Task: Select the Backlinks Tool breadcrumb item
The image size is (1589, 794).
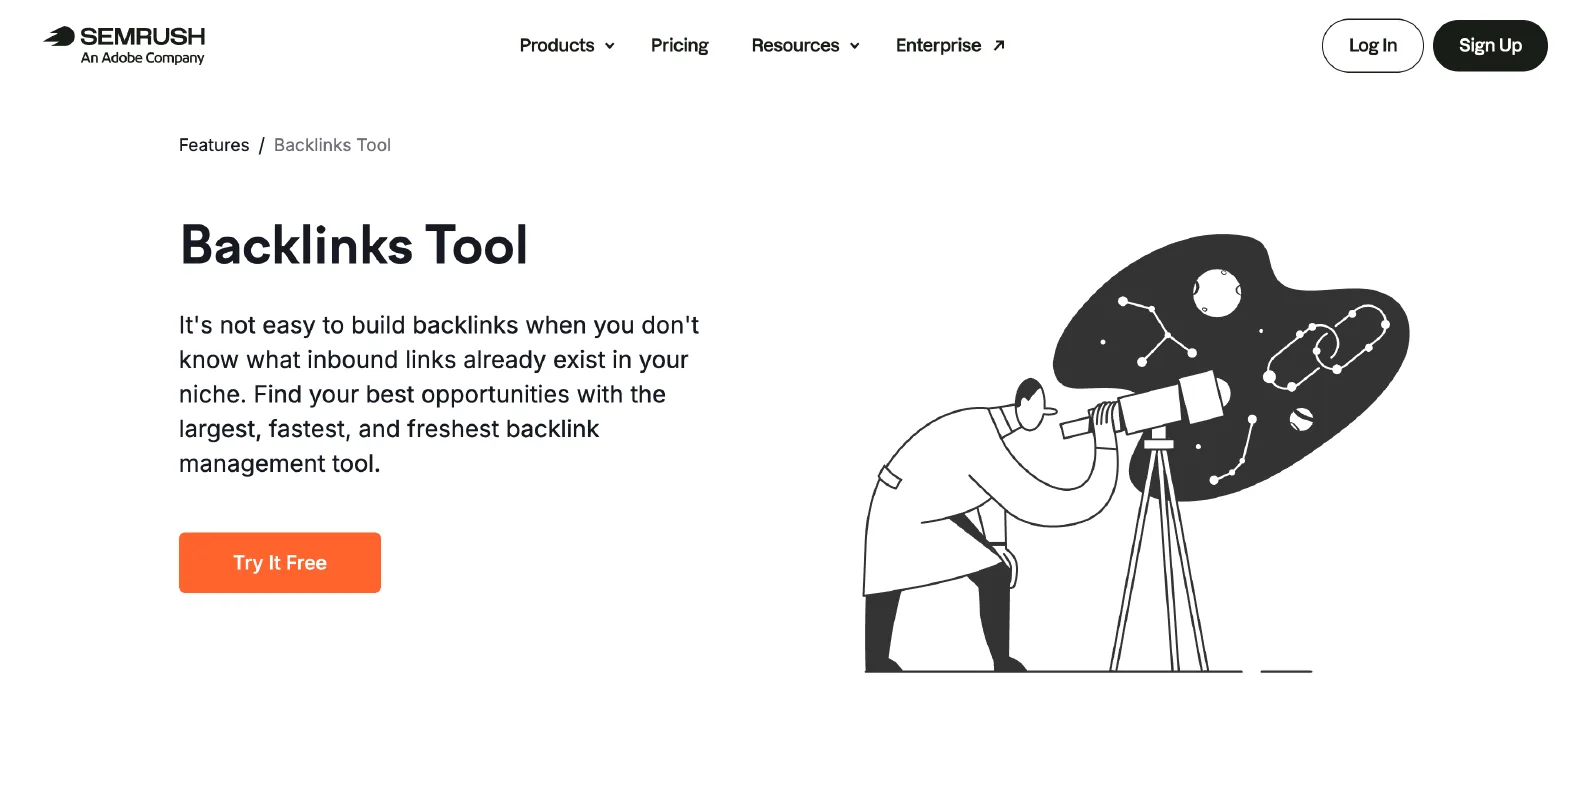Action: click(x=332, y=145)
